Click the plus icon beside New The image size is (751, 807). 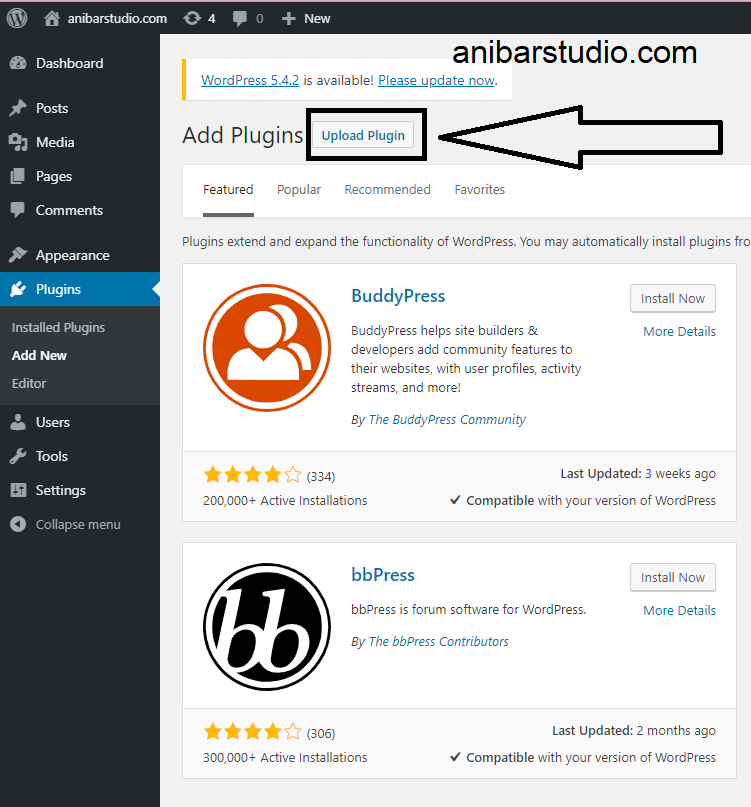(289, 19)
